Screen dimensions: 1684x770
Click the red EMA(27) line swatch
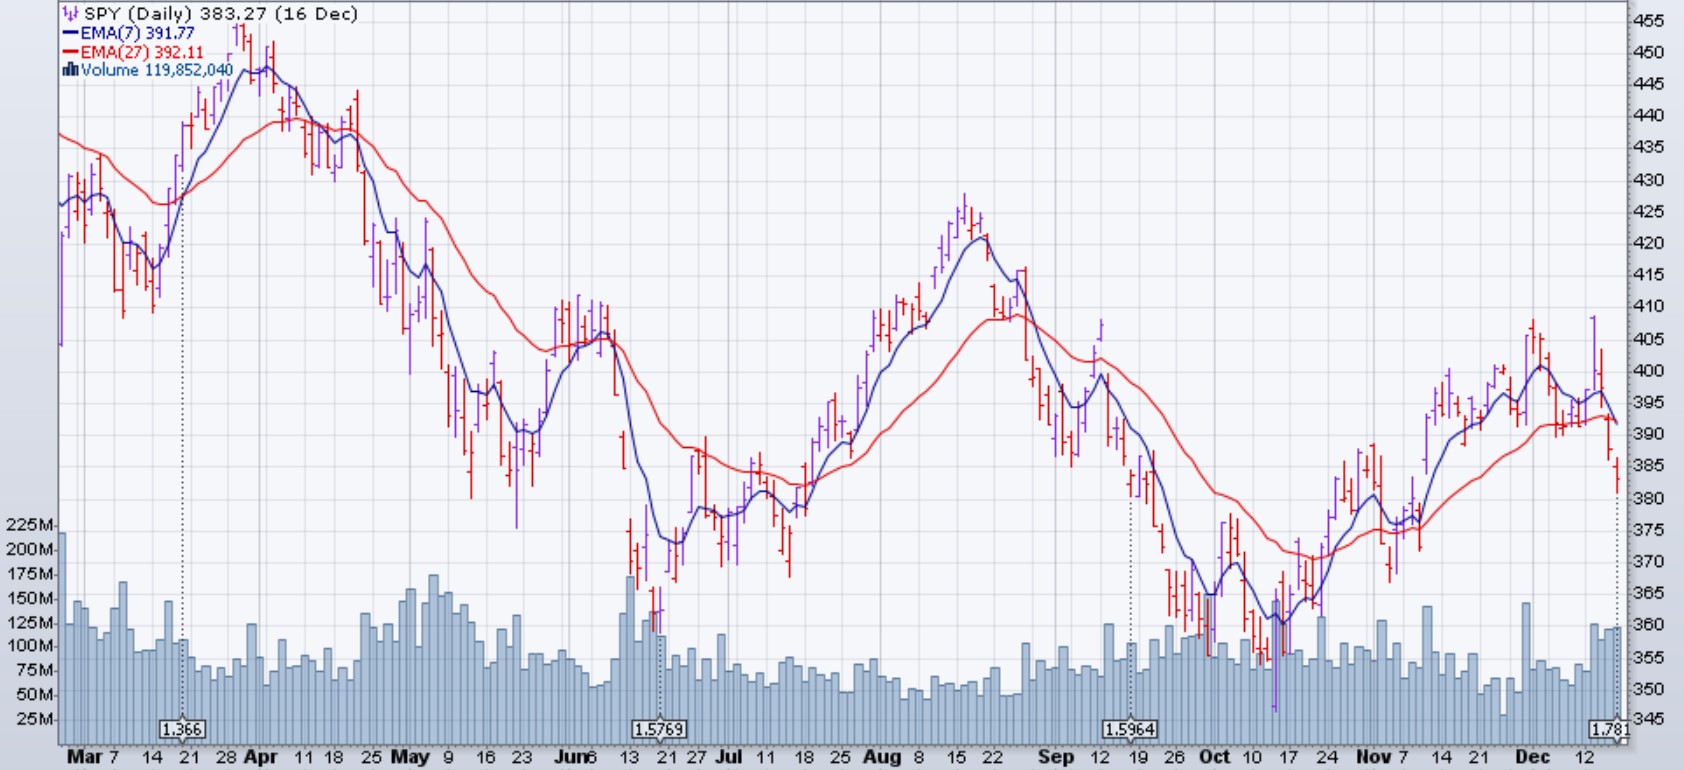(x=70, y=52)
